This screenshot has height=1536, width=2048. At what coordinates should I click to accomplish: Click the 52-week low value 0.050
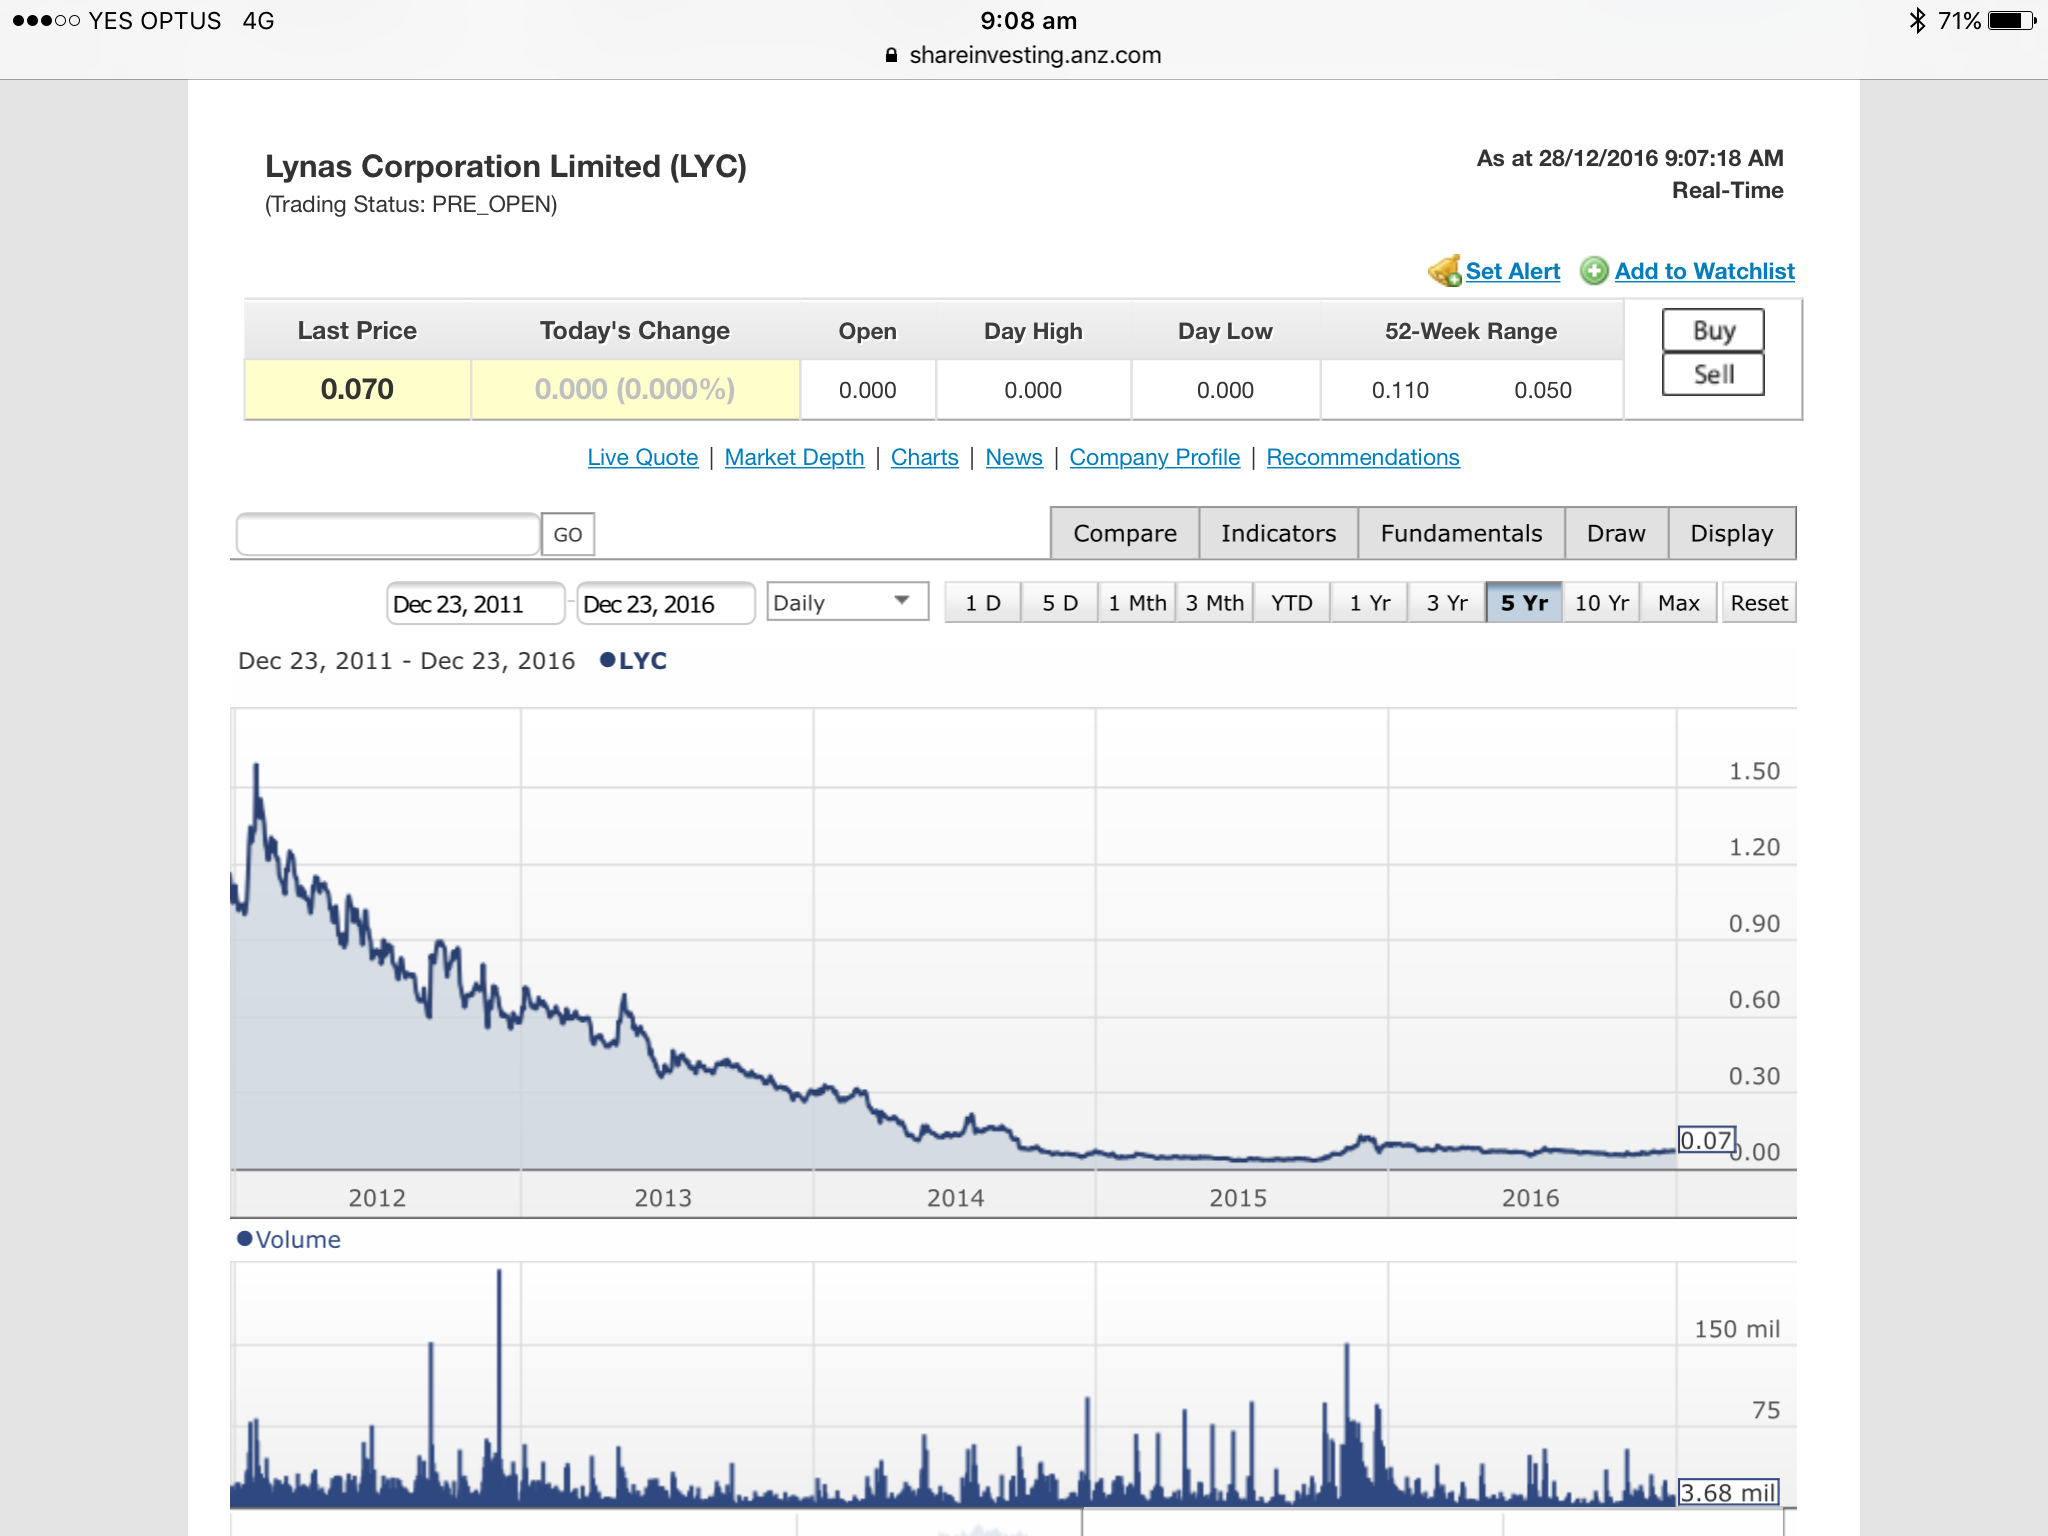point(1543,390)
